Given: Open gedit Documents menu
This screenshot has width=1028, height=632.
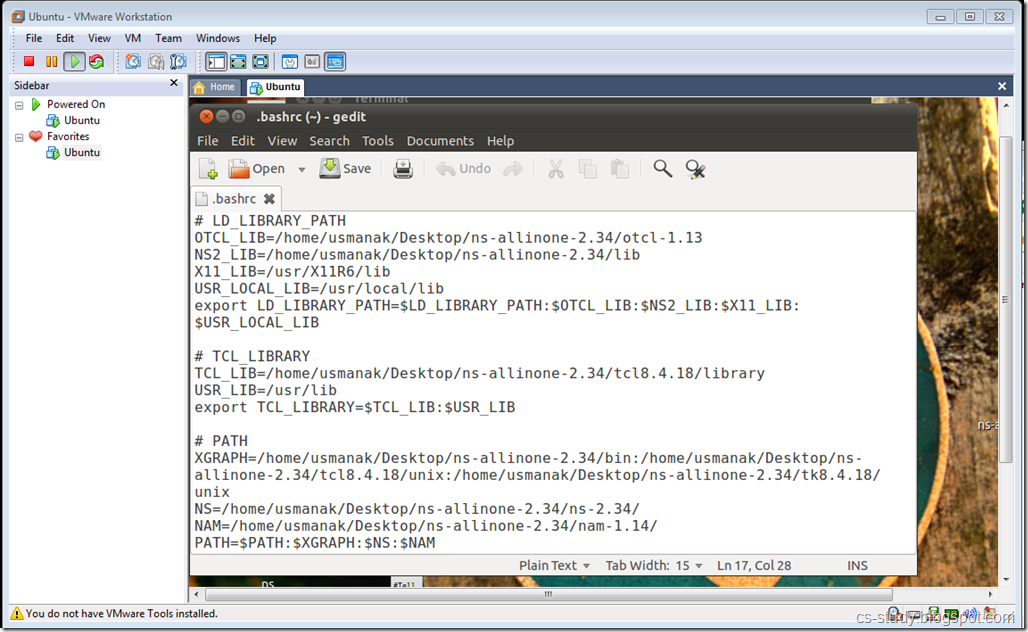Looking at the screenshot, I should coord(440,141).
